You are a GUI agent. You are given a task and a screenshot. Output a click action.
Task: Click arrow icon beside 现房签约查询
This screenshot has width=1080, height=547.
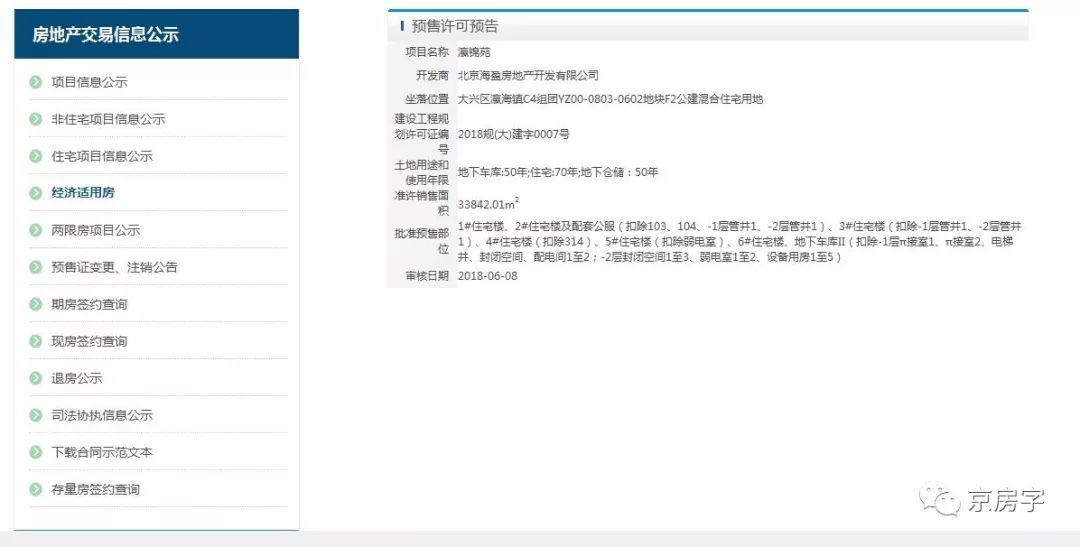[36, 341]
